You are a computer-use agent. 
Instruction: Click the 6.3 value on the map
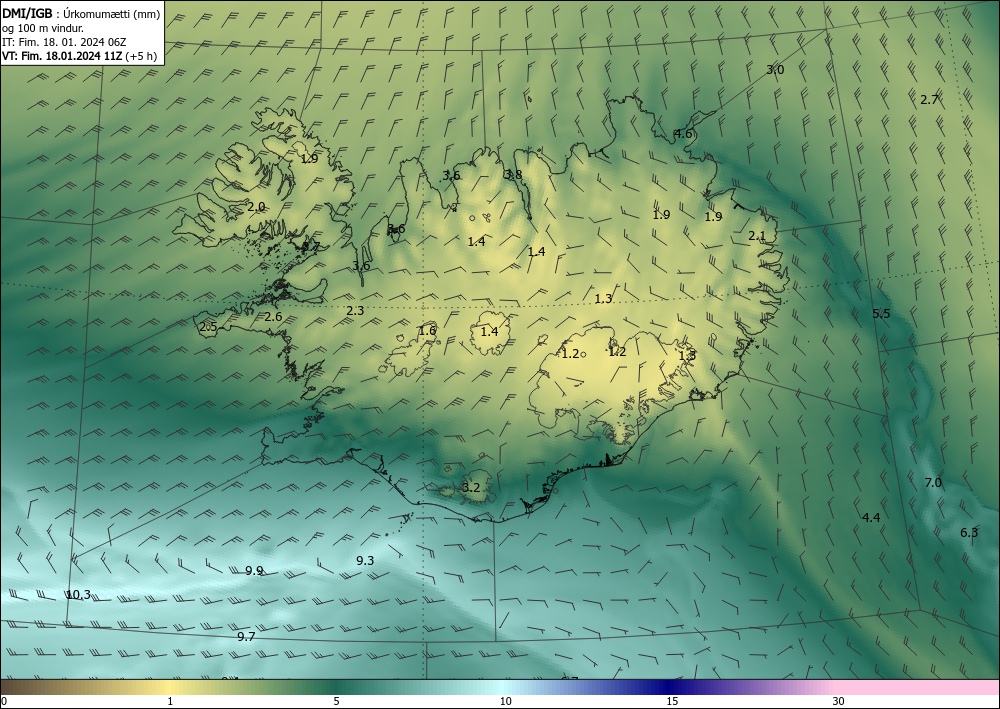[969, 532]
